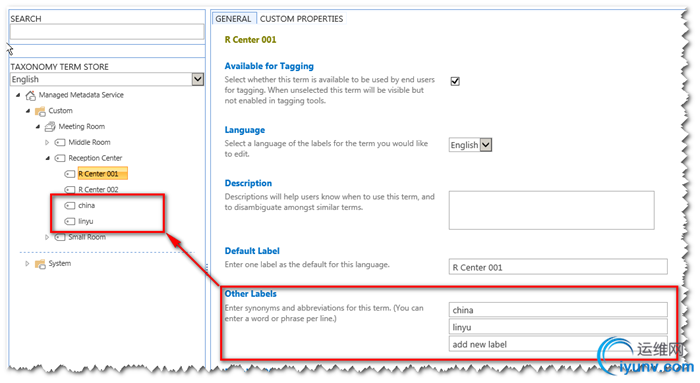Toggle the Available for Tagging checkbox
This screenshot has height=383, width=700.
pyautogui.click(x=455, y=81)
